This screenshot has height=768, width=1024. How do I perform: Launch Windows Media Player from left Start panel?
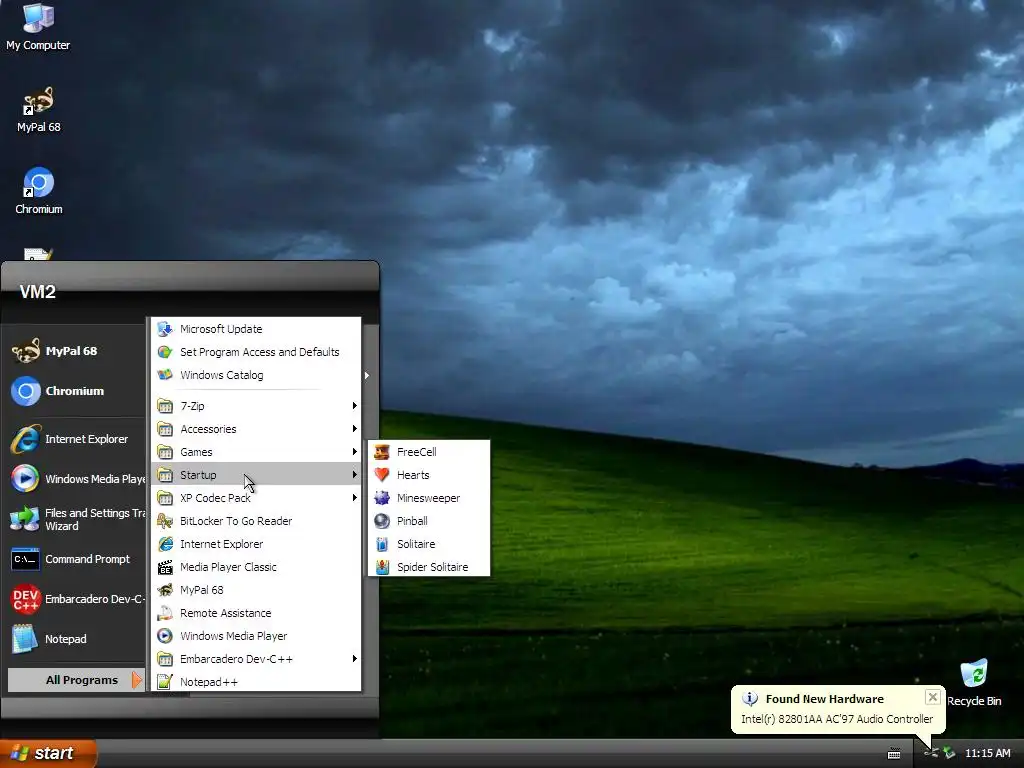click(x=76, y=479)
